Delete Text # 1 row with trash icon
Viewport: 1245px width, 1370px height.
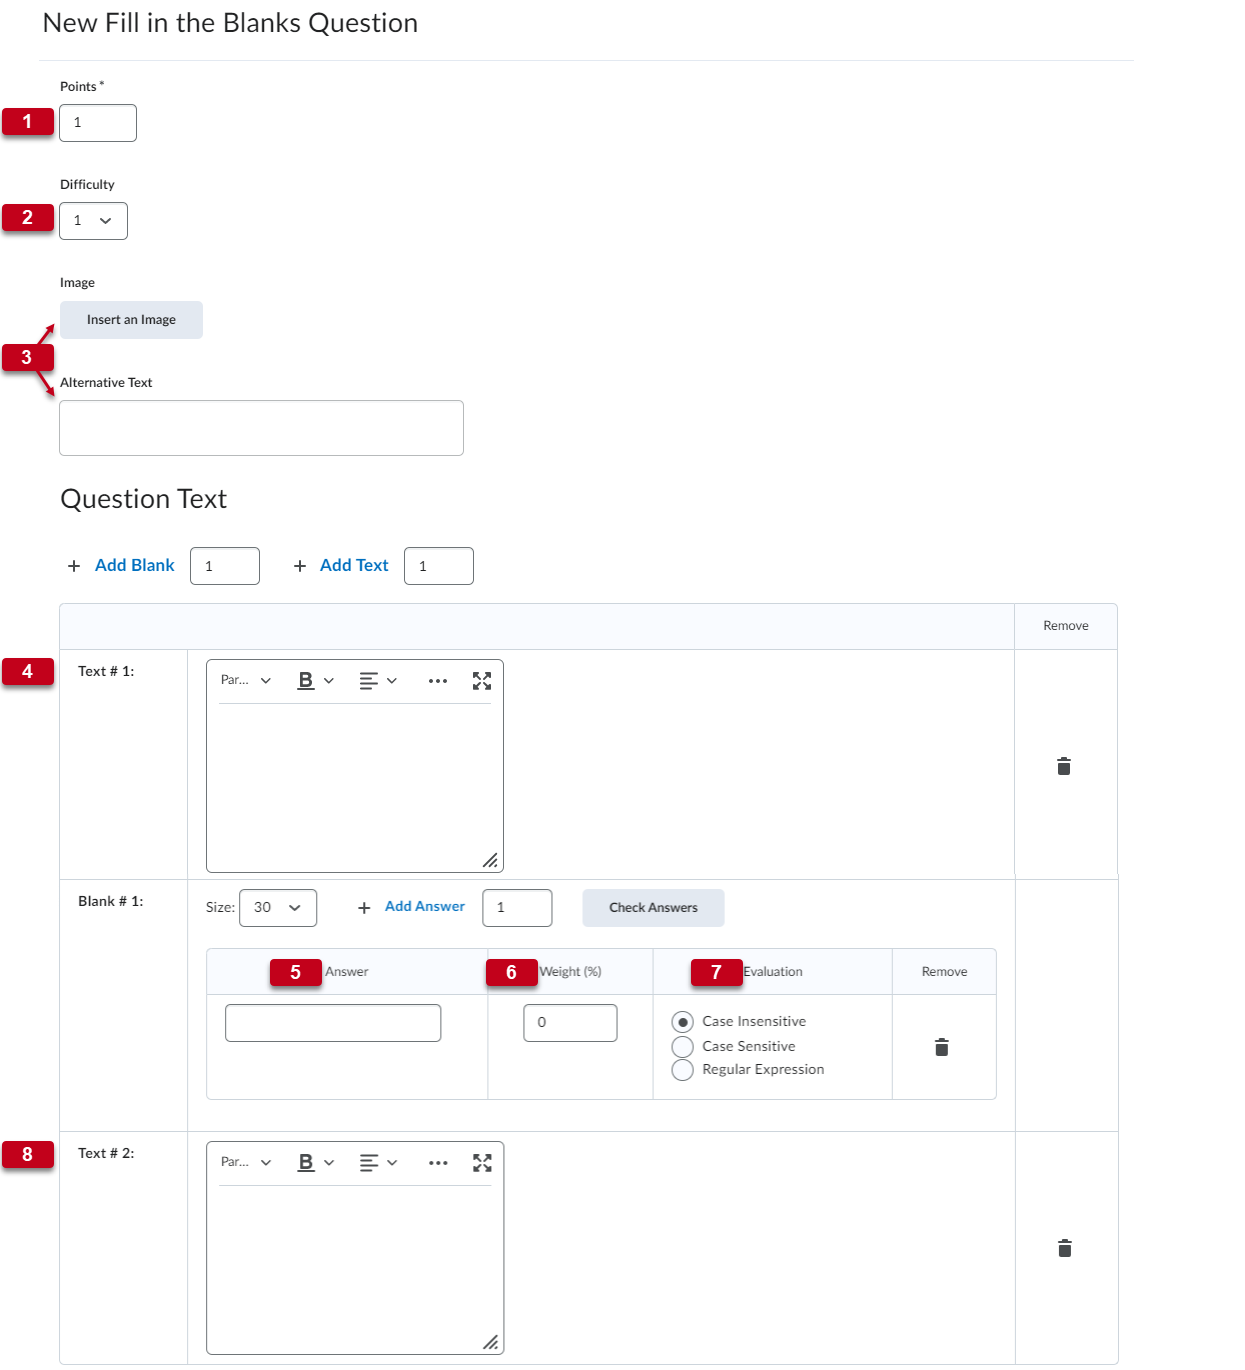pos(1064,766)
